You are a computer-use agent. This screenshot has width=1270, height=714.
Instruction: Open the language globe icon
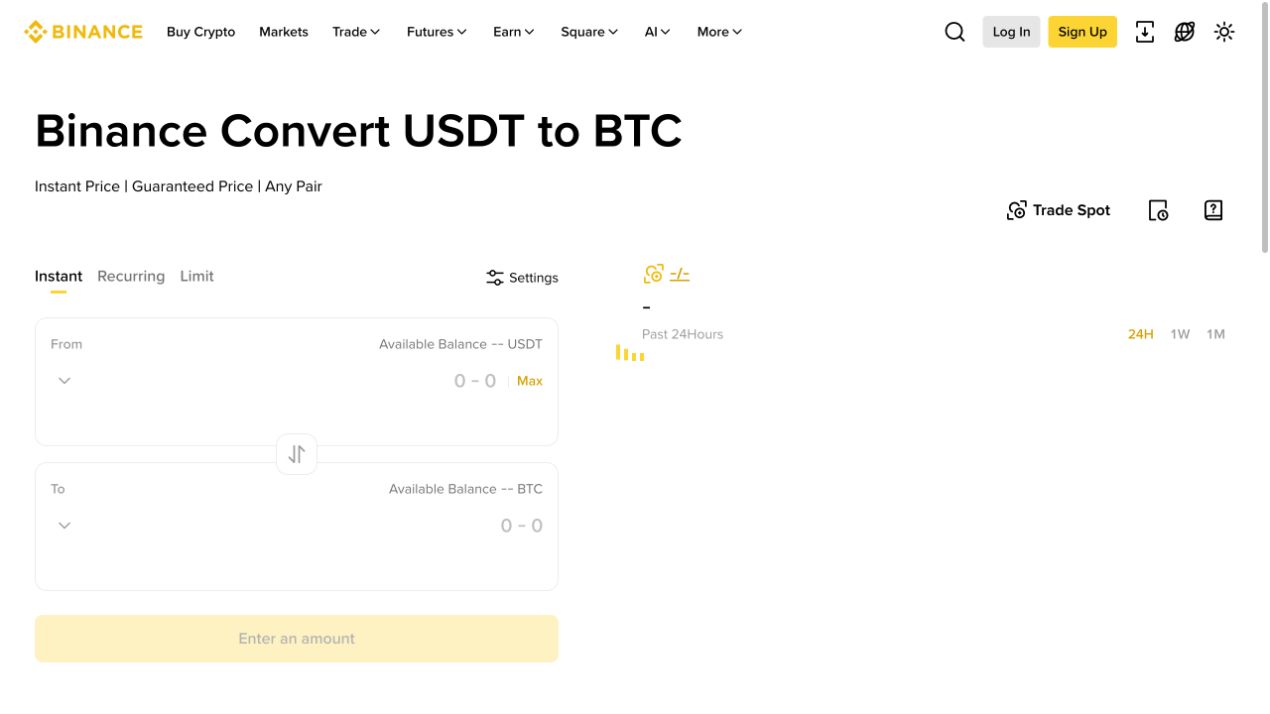click(x=1185, y=32)
